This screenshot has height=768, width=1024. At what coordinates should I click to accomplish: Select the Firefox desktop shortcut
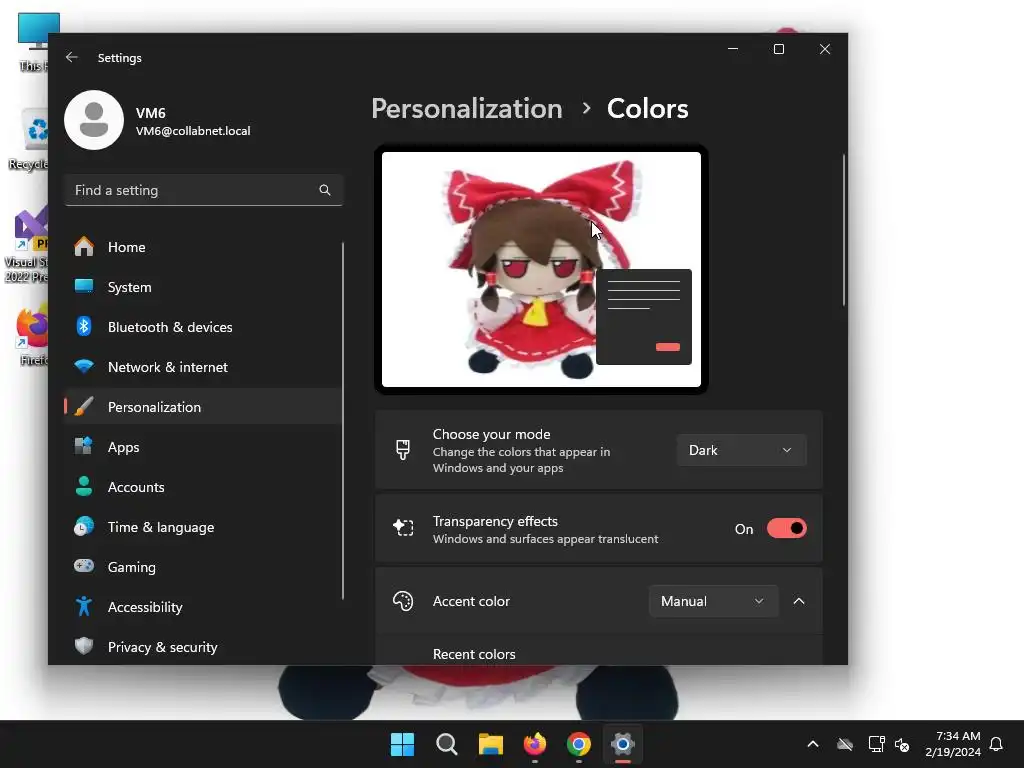(x=33, y=336)
